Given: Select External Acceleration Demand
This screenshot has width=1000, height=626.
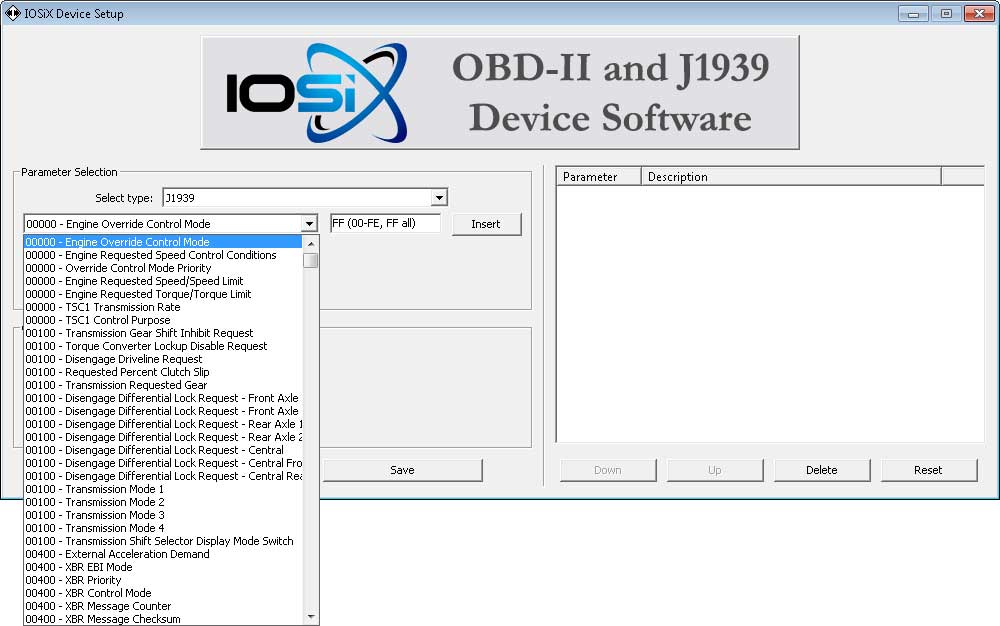Looking at the screenshot, I should [x=163, y=554].
